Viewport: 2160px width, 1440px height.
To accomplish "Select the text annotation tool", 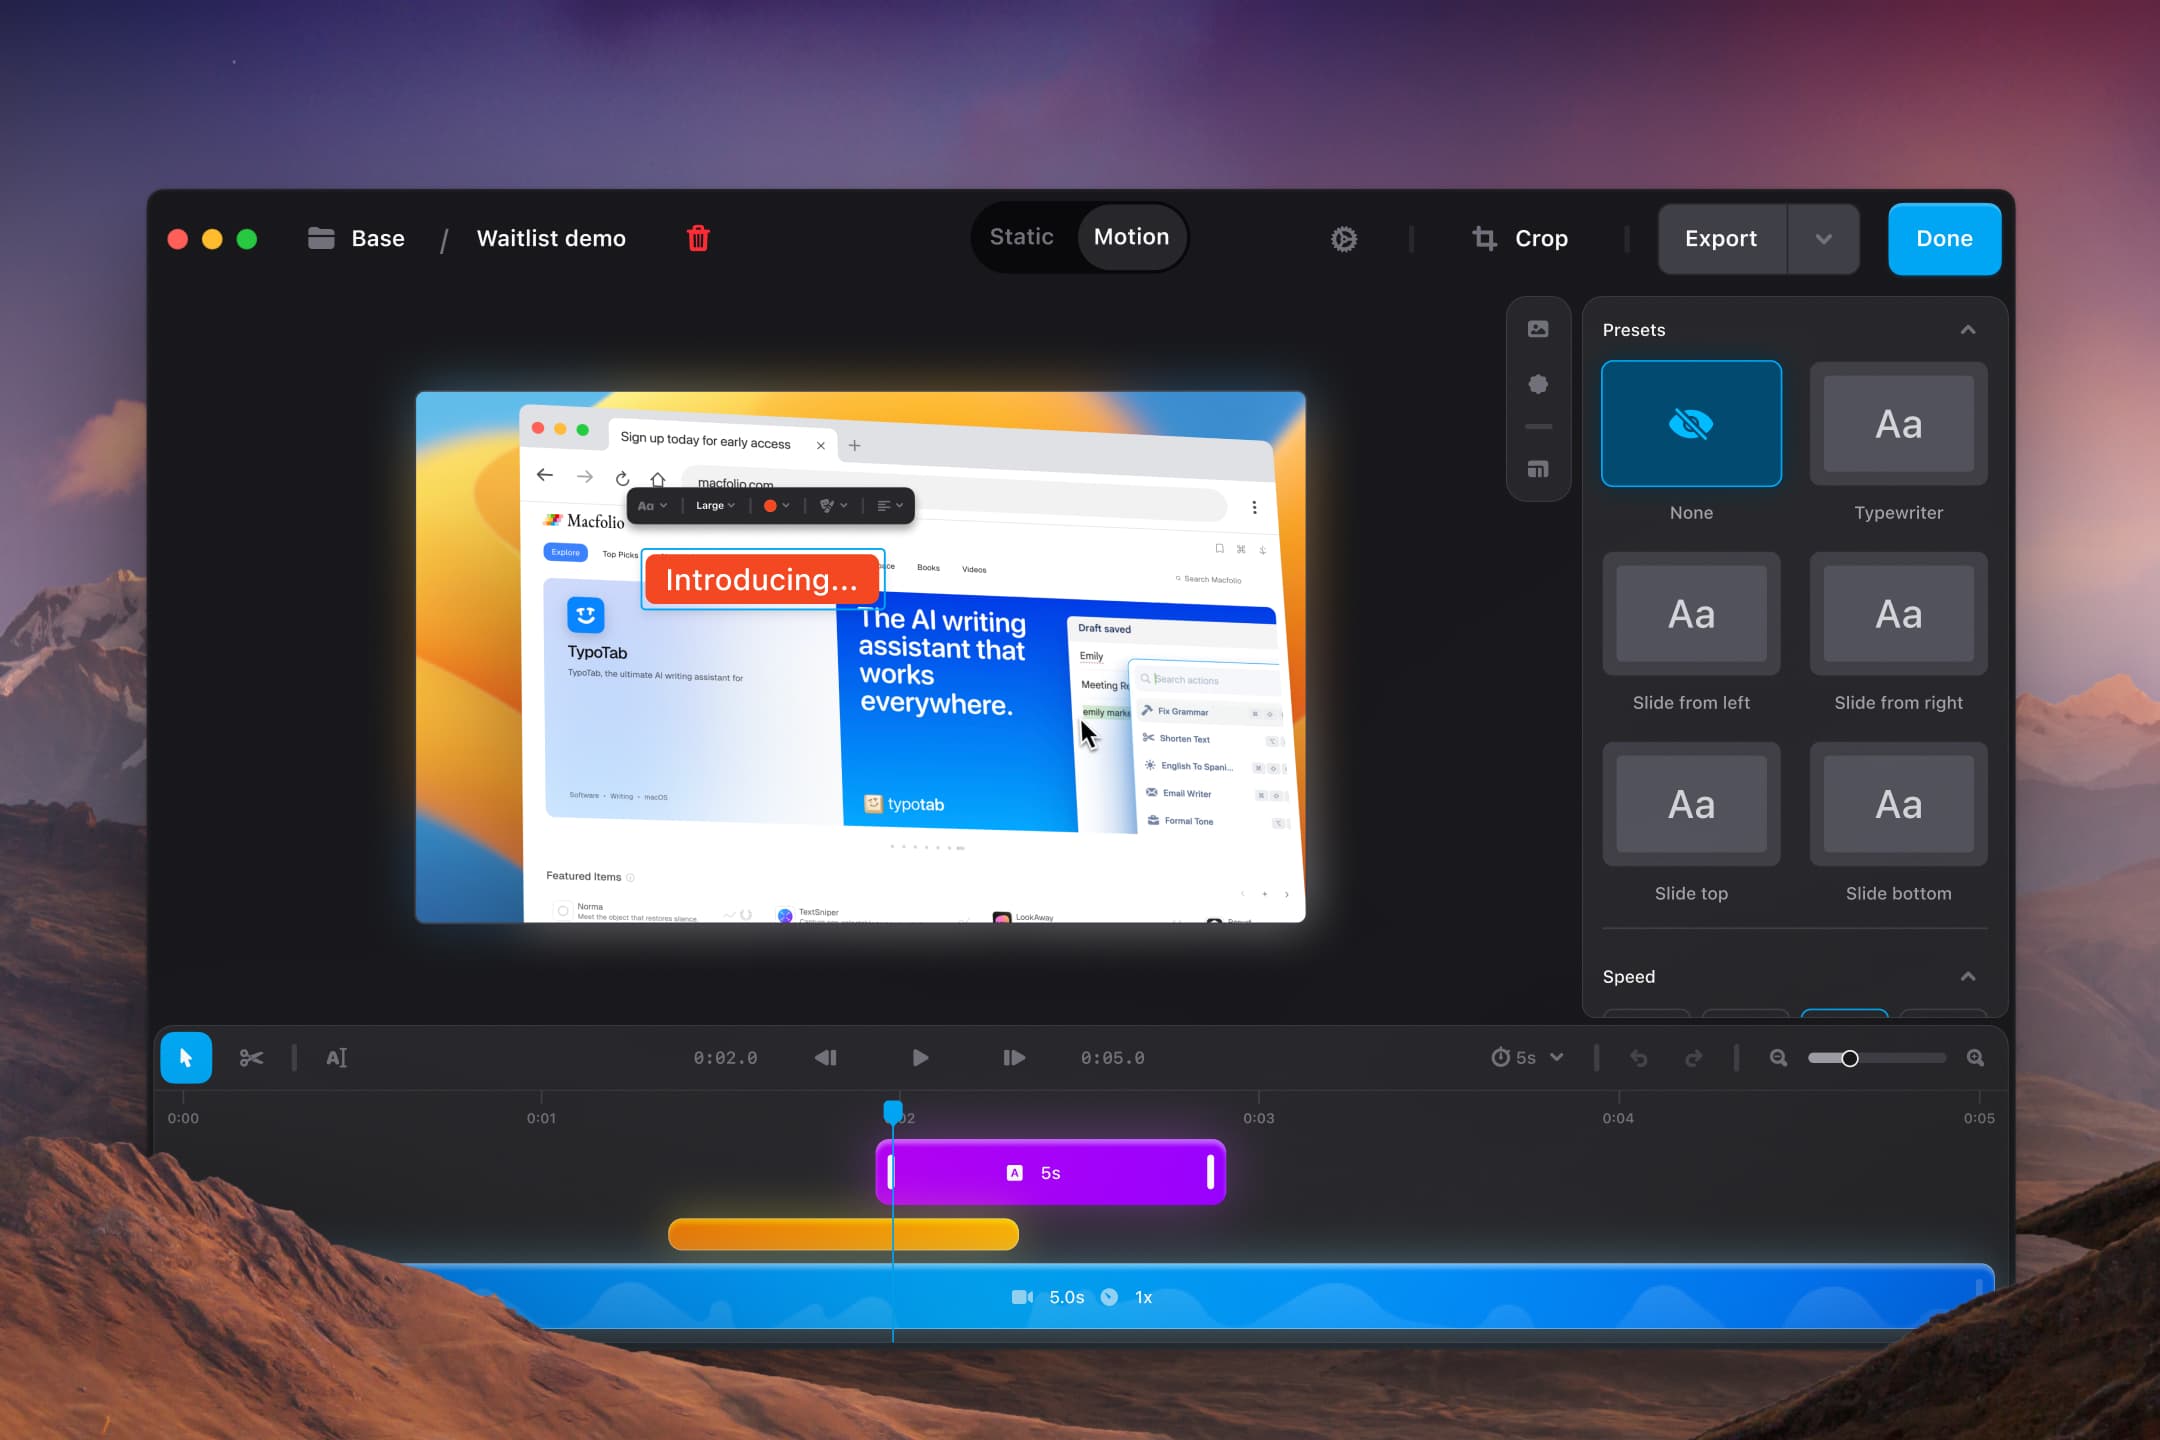I will 337,1057.
